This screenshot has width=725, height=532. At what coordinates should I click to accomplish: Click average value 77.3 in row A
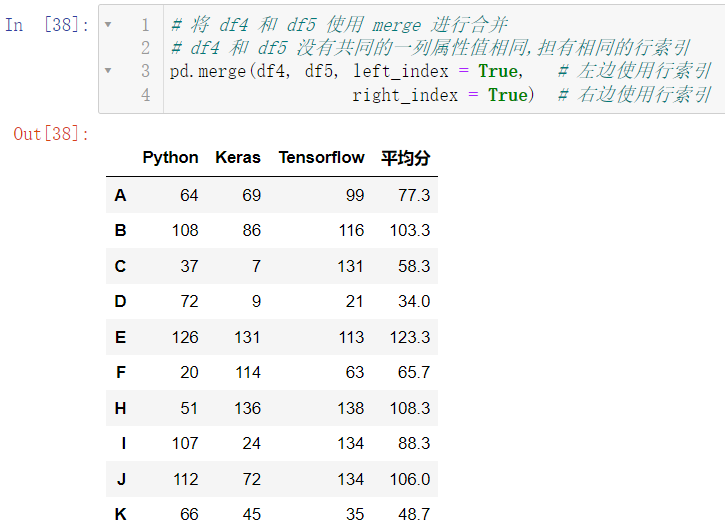tap(414, 196)
